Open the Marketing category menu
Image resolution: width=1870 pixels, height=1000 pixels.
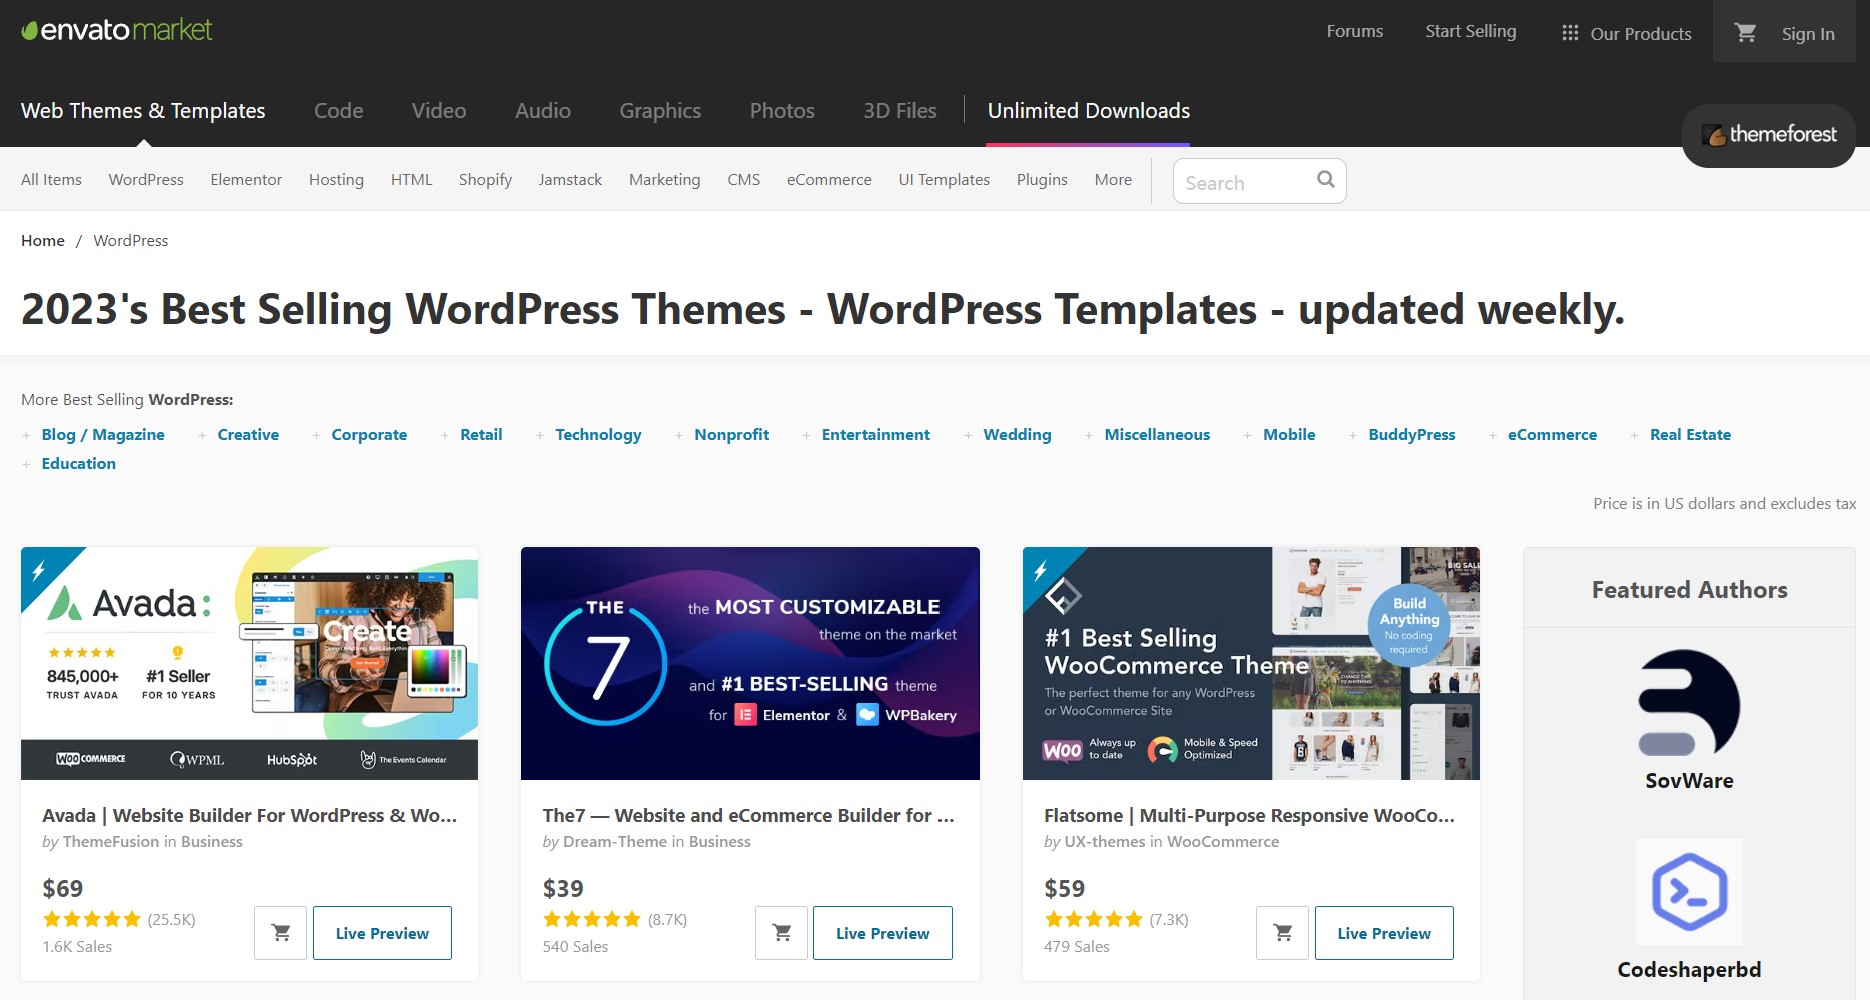(664, 180)
